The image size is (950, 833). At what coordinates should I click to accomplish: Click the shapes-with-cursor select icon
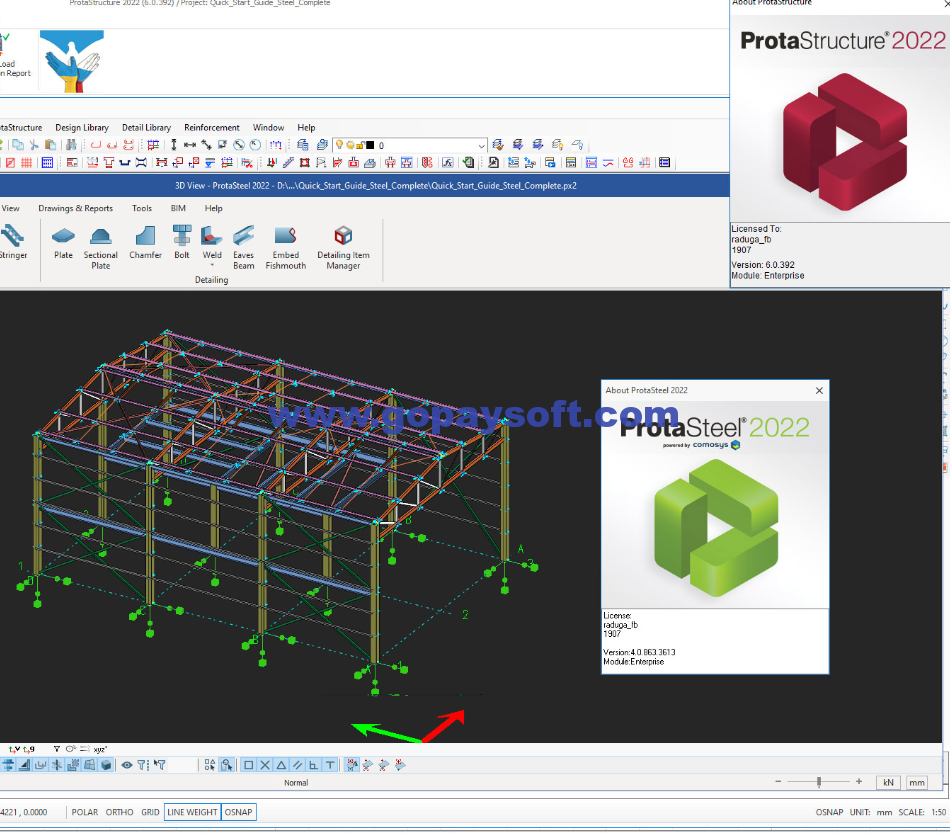click(210, 765)
